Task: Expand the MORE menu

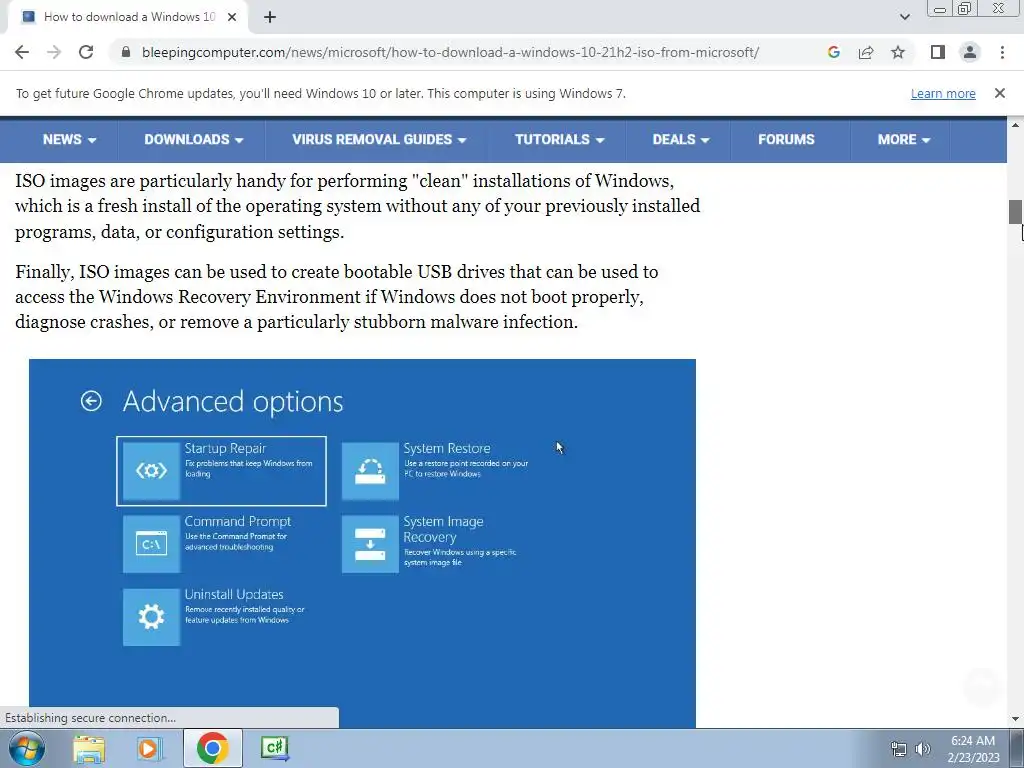Action: pos(904,140)
